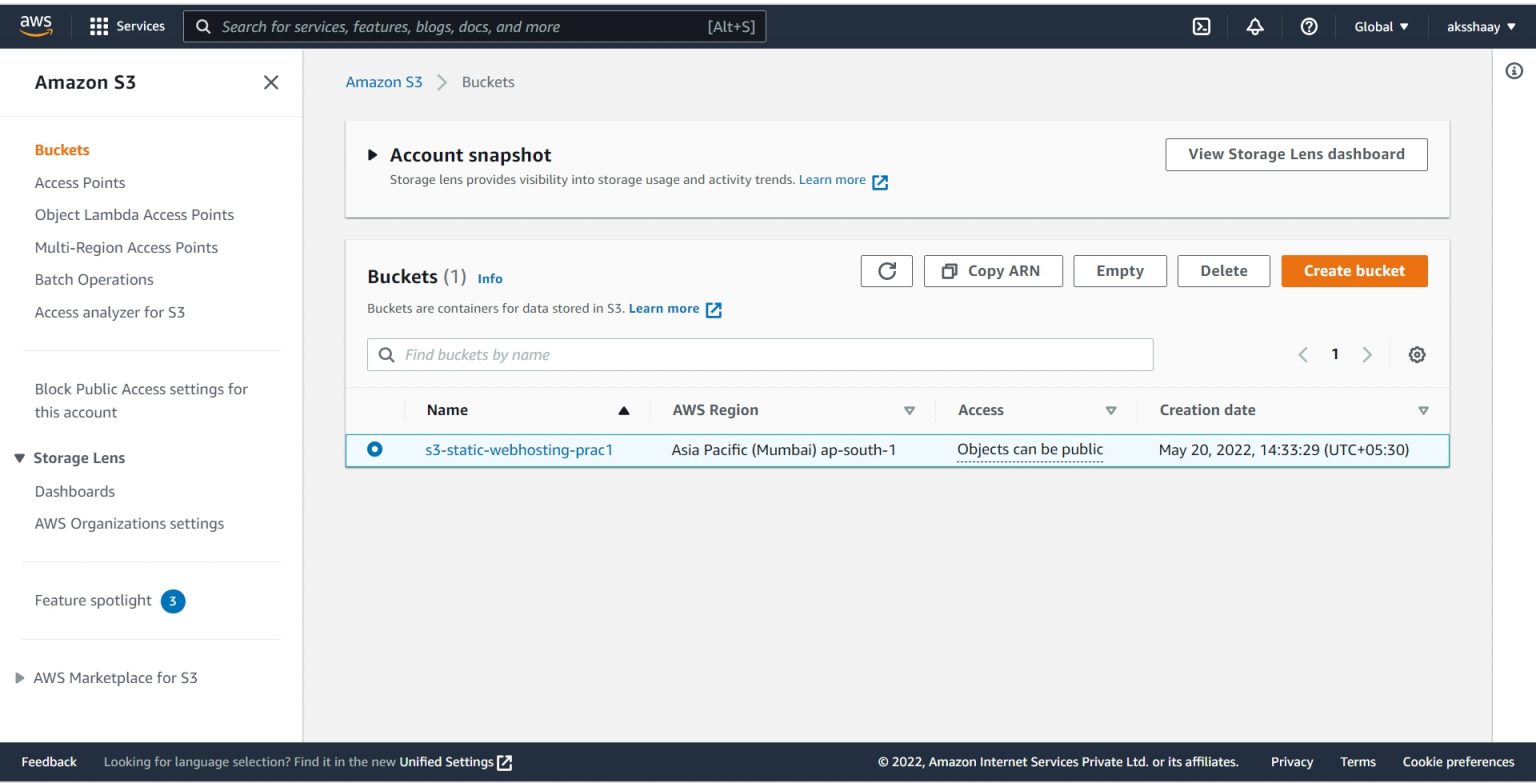Refresh the buckets list
Image resolution: width=1536 pixels, height=783 pixels.
click(x=886, y=270)
